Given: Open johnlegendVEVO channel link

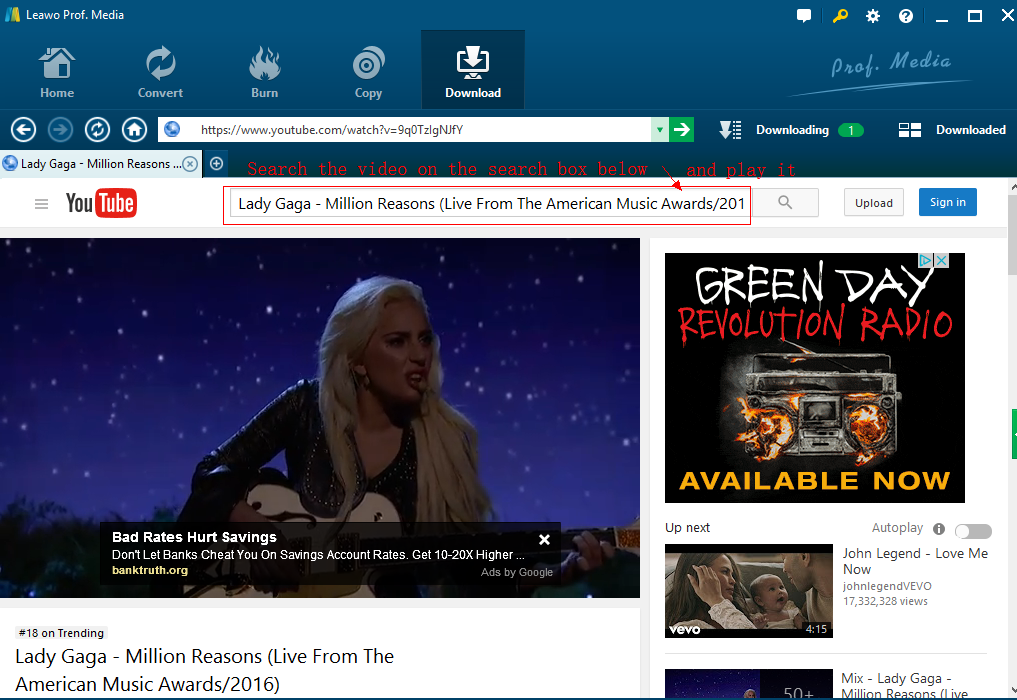Looking at the screenshot, I should [887, 586].
